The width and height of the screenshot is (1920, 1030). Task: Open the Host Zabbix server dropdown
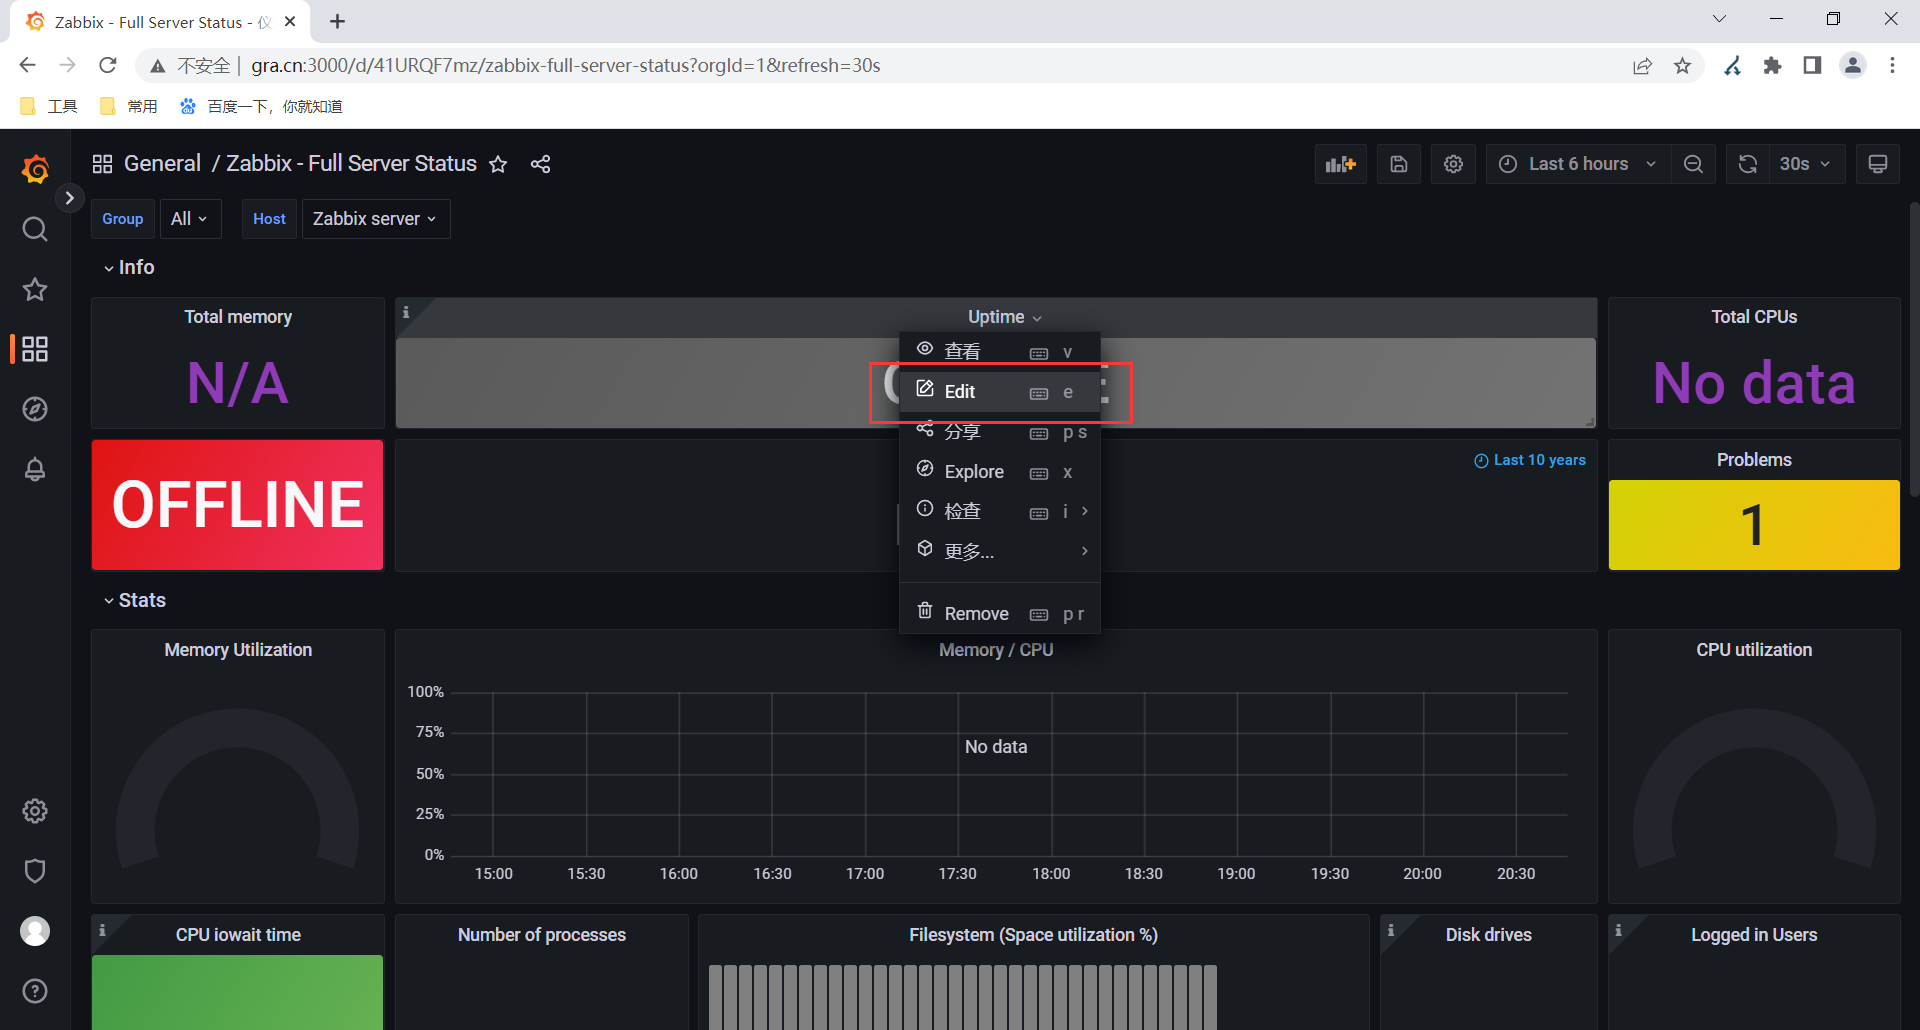point(375,219)
